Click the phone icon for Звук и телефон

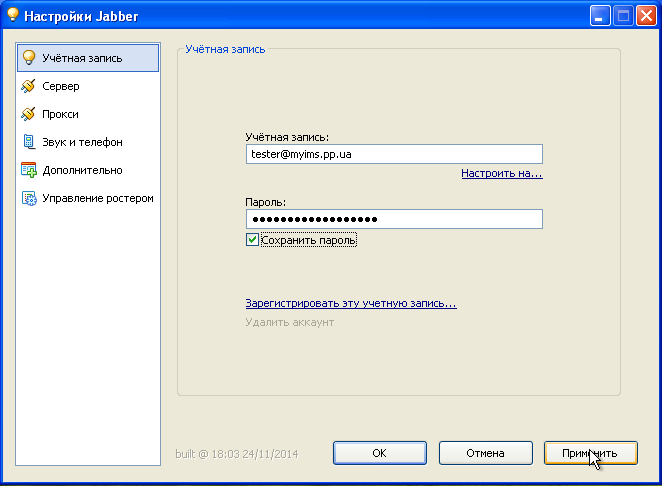click(28, 142)
